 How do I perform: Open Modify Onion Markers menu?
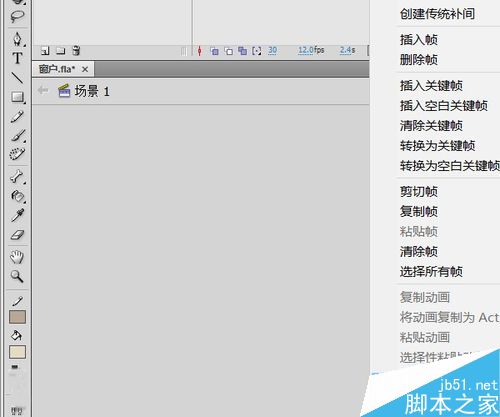click(x=257, y=51)
